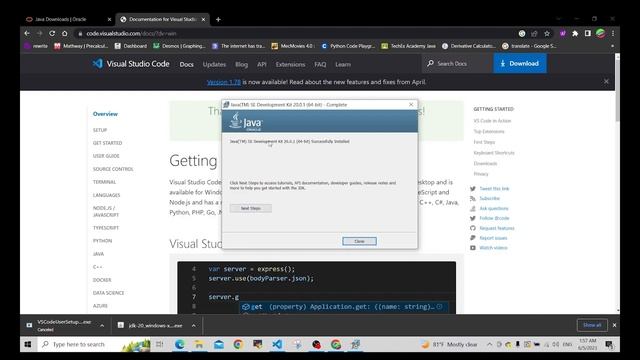The image size is (640, 360).
Task: Open the Extensions nav item
Action: [290, 64]
